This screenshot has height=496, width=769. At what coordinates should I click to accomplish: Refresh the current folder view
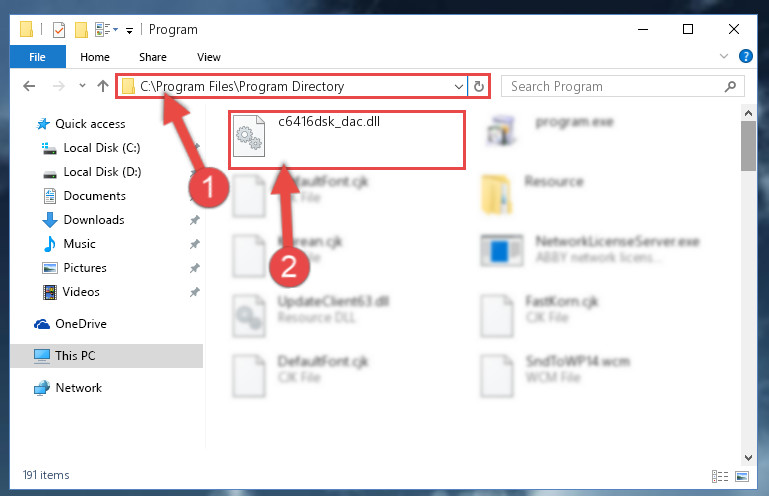(479, 86)
